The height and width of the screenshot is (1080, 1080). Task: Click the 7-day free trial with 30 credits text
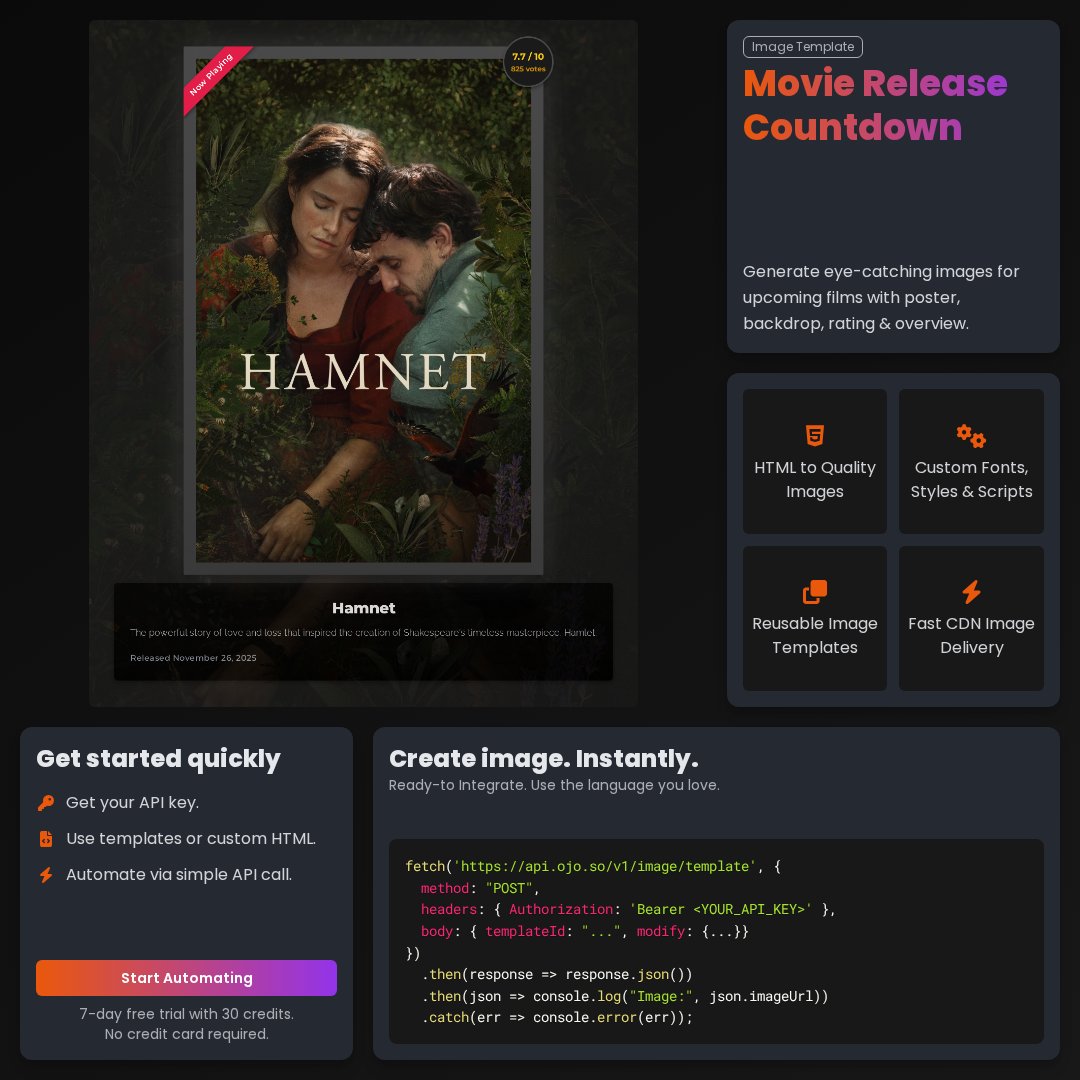pyautogui.click(x=186, y=1014)
